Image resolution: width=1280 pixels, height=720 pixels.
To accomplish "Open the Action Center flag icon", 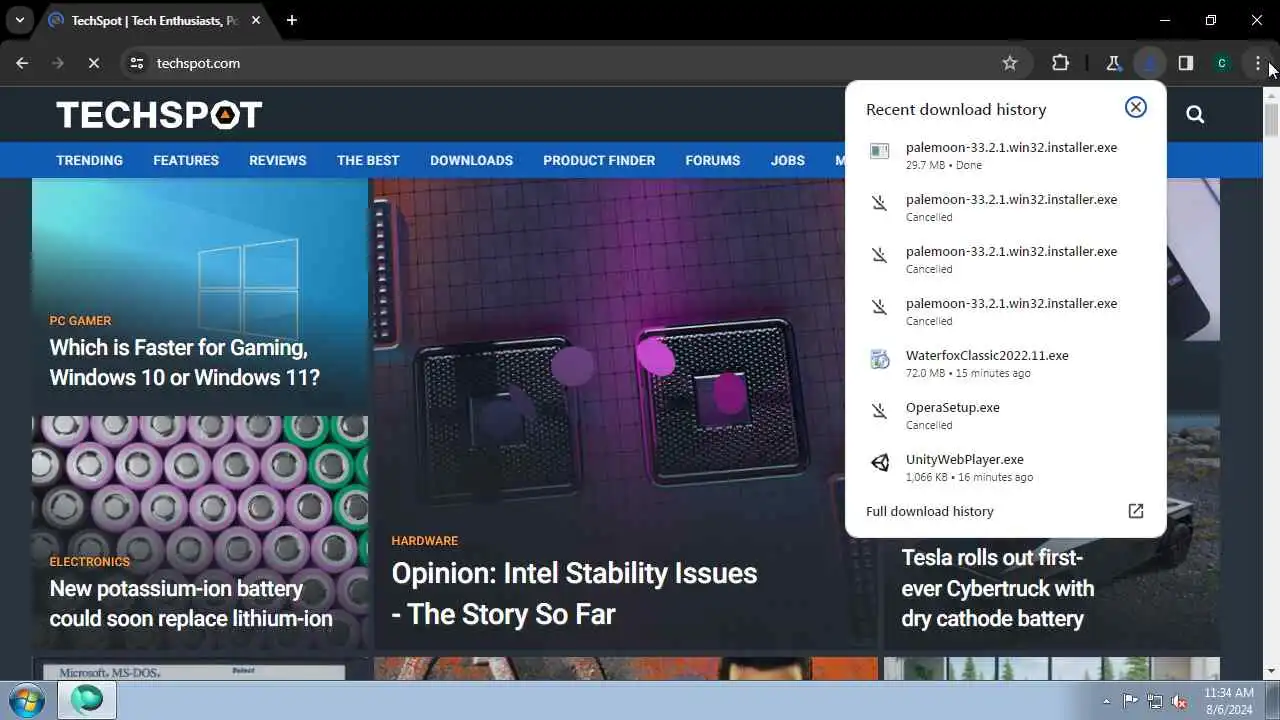I will click(x=1130, y=701).
